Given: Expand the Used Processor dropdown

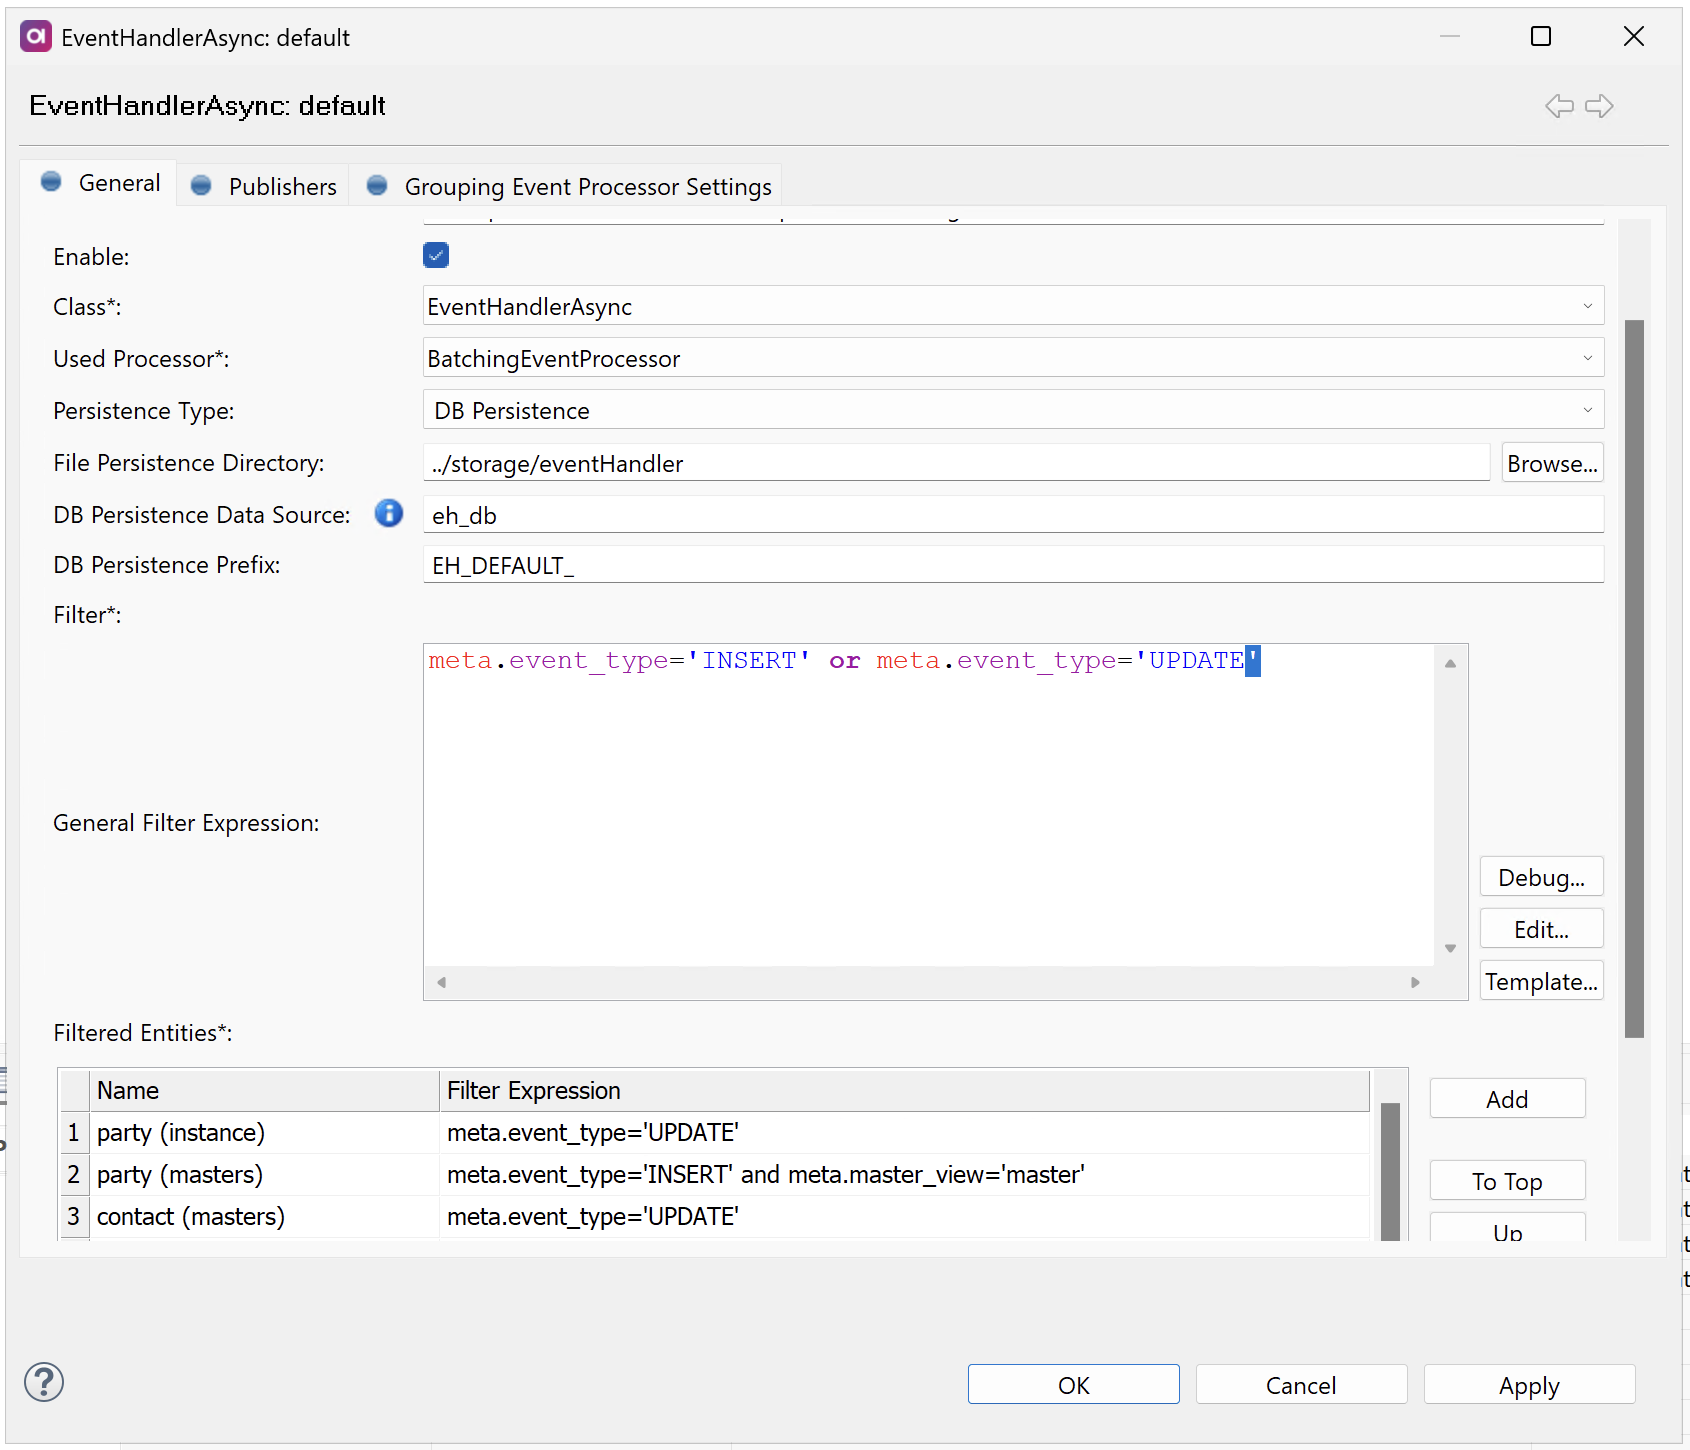Looking at the screenshot, I should click(x=1587, y=357).
